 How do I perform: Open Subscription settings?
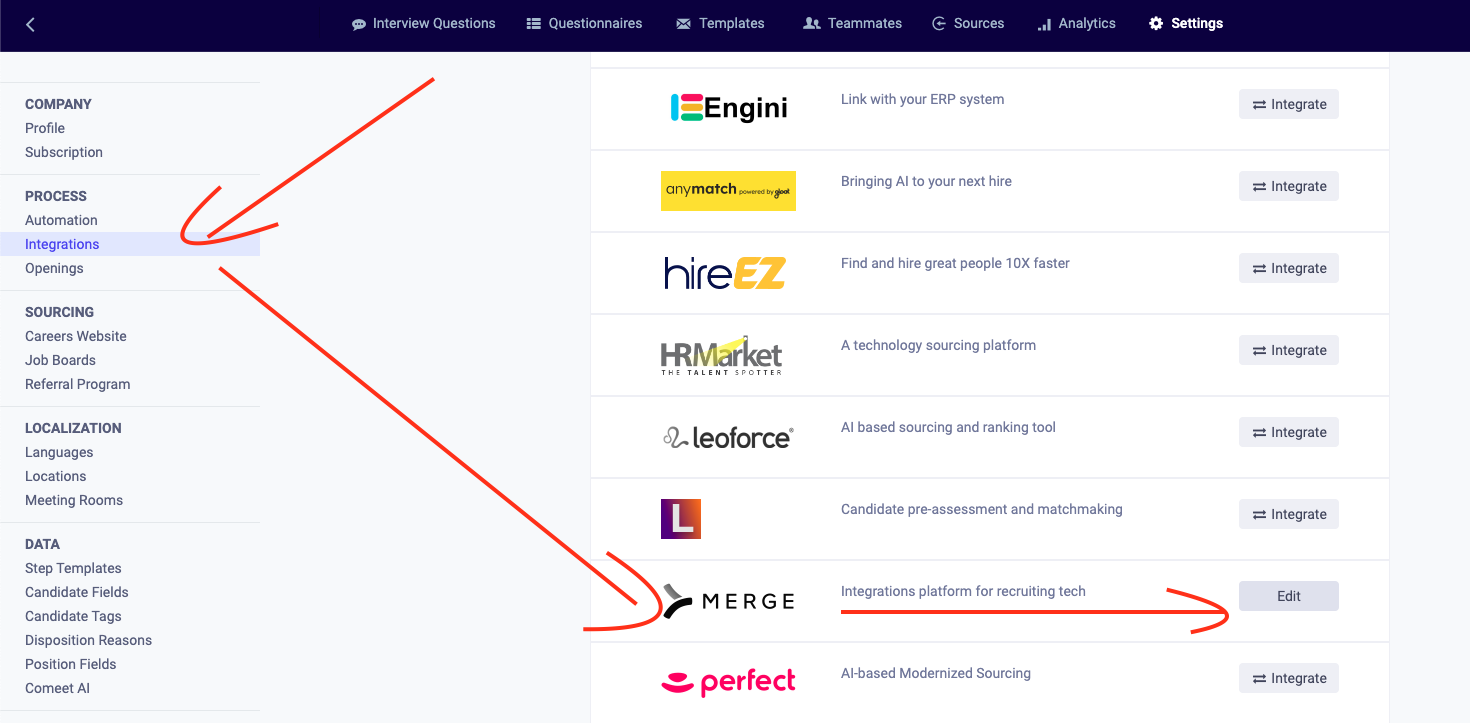tap(64, 152)
